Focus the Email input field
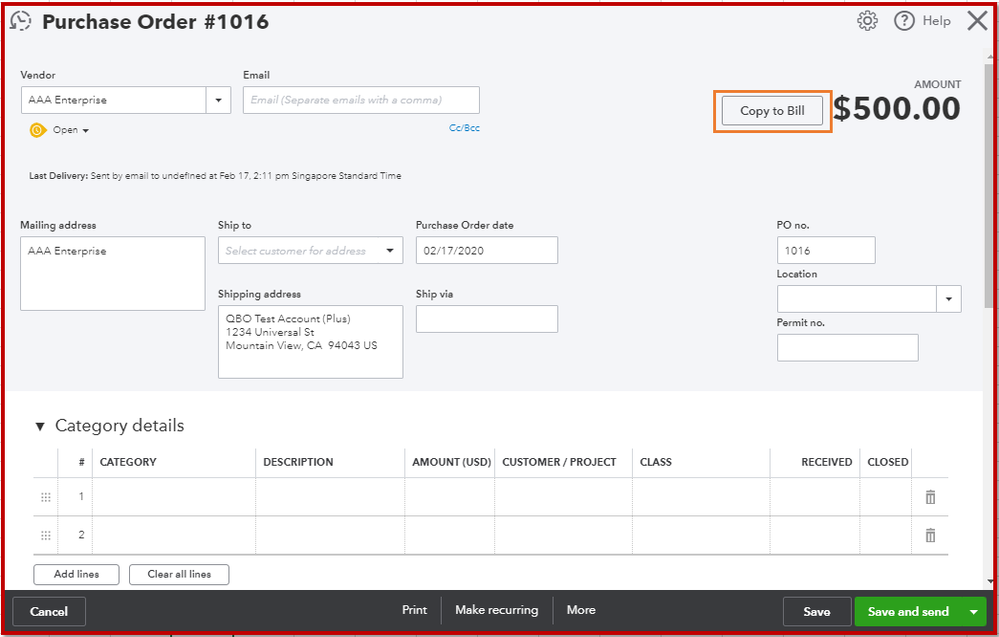This screenshot has width=999, height=637. click(361, 100)
